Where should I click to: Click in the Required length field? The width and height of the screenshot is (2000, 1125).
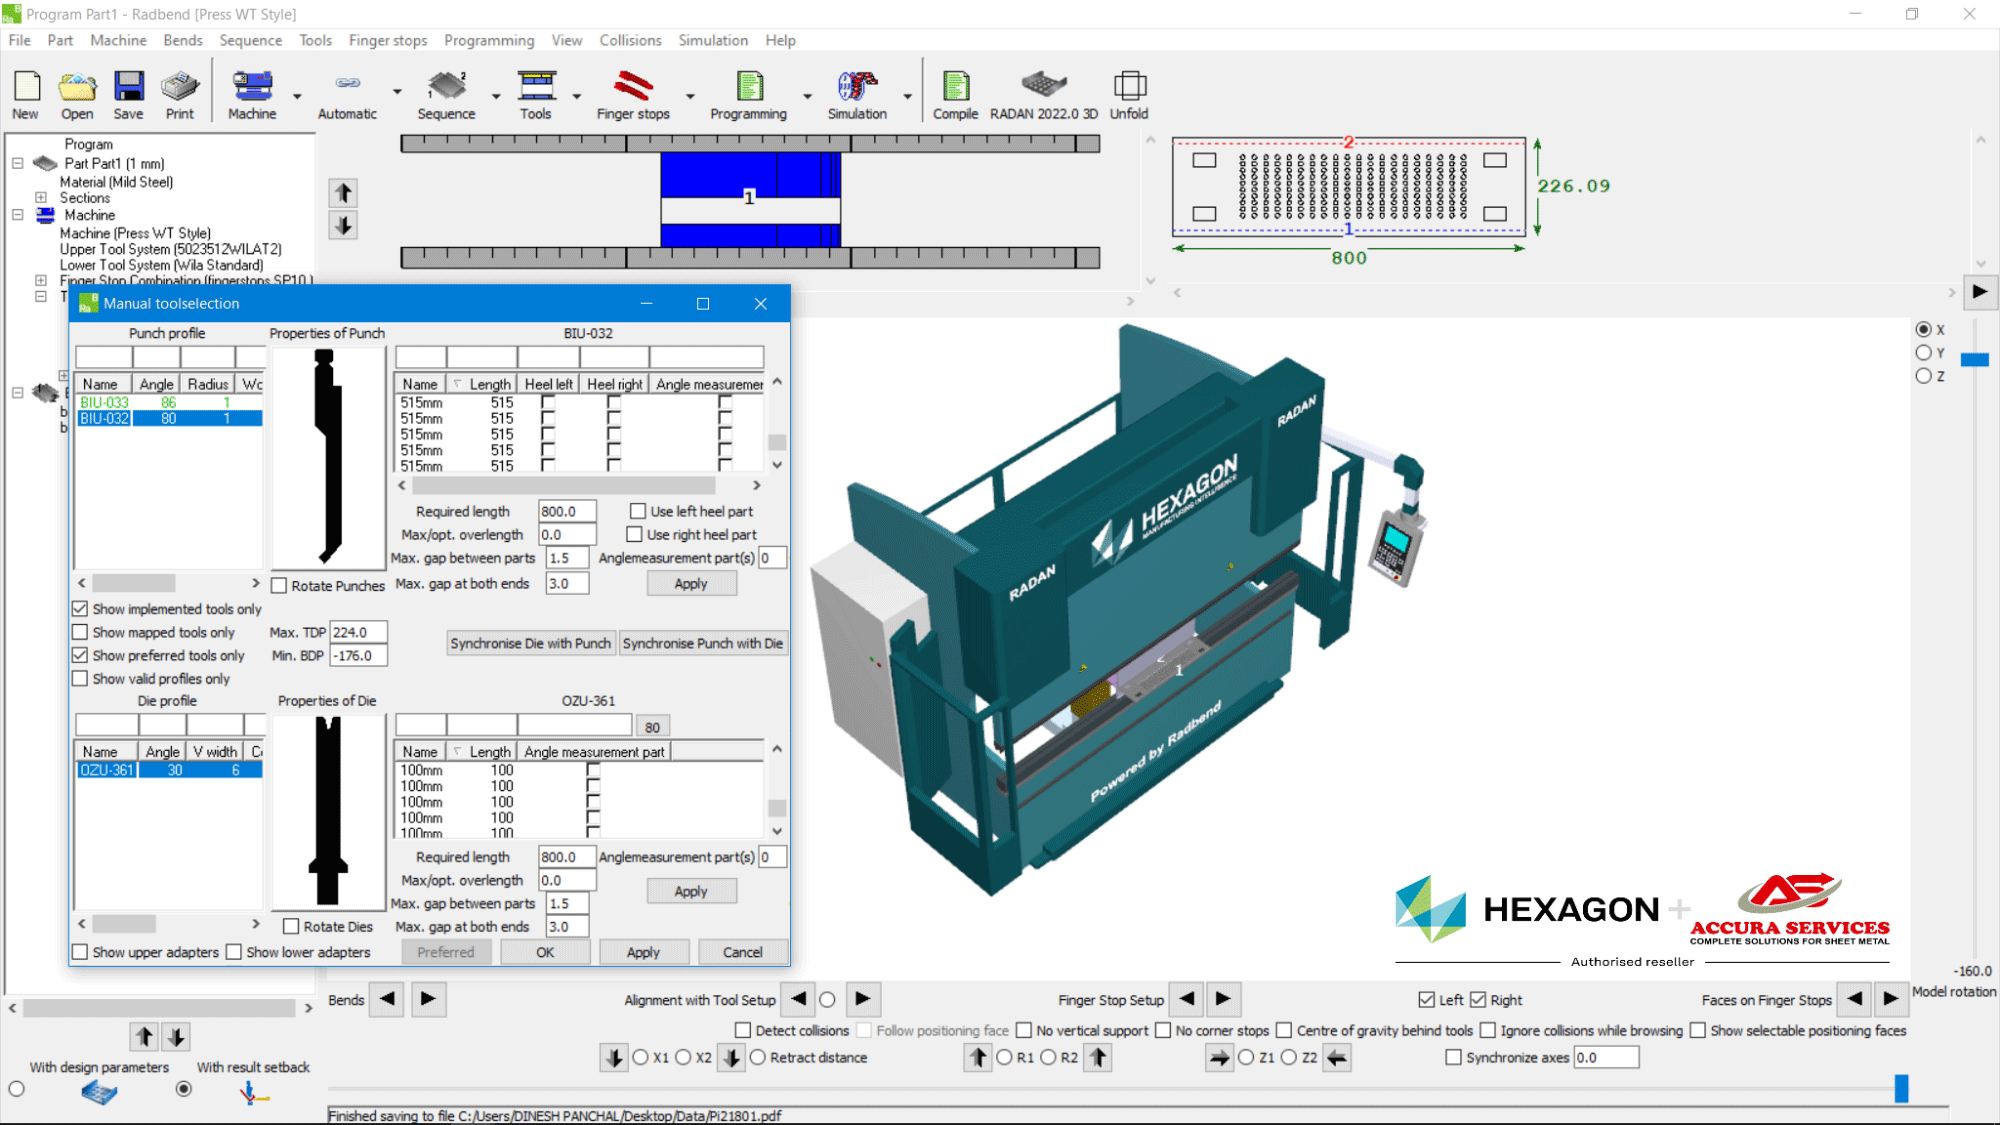coord(566,510)
